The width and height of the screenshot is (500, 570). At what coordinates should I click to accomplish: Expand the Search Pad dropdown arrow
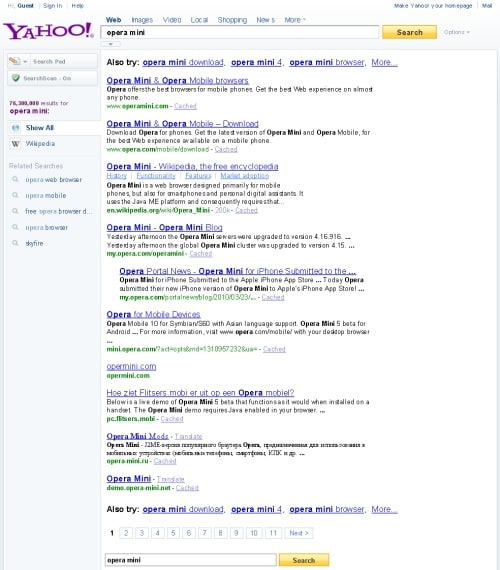(25, 61)
